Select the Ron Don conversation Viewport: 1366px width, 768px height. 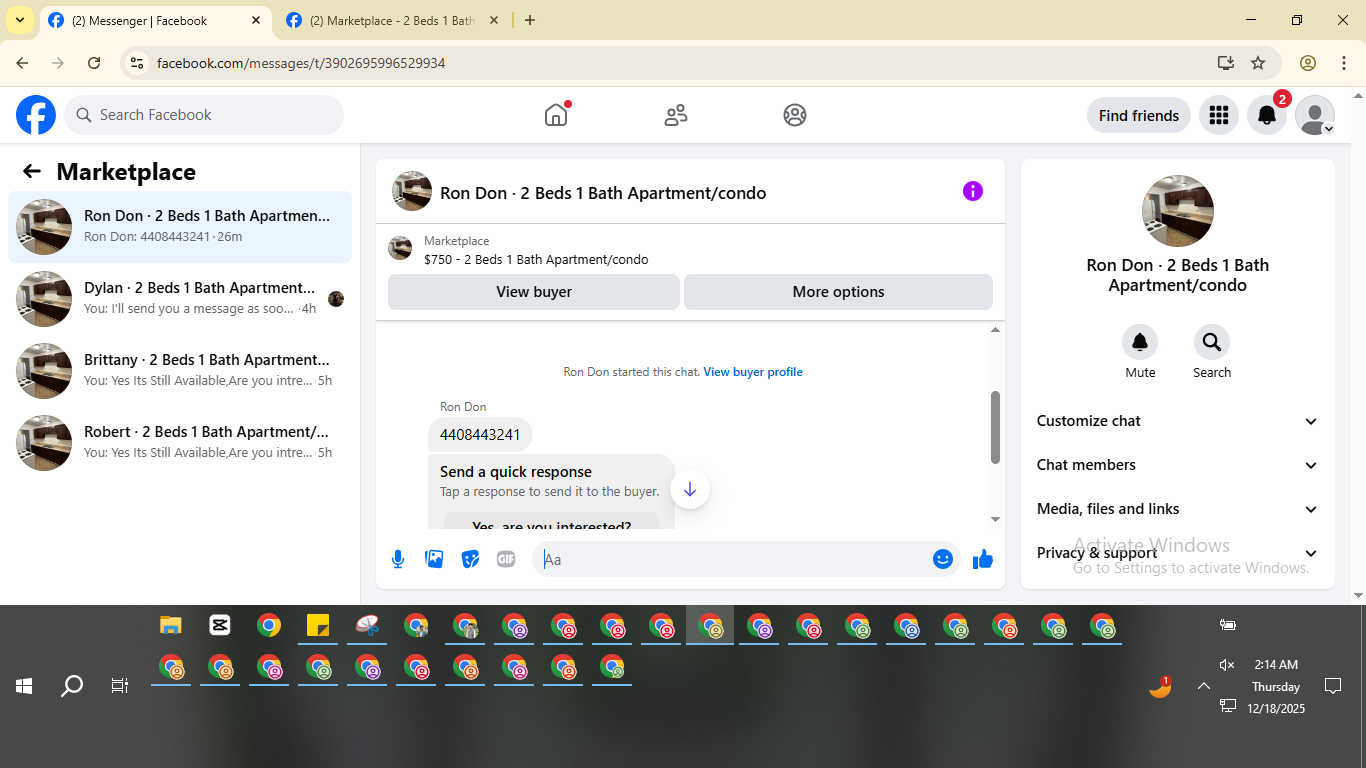point(180,227)
